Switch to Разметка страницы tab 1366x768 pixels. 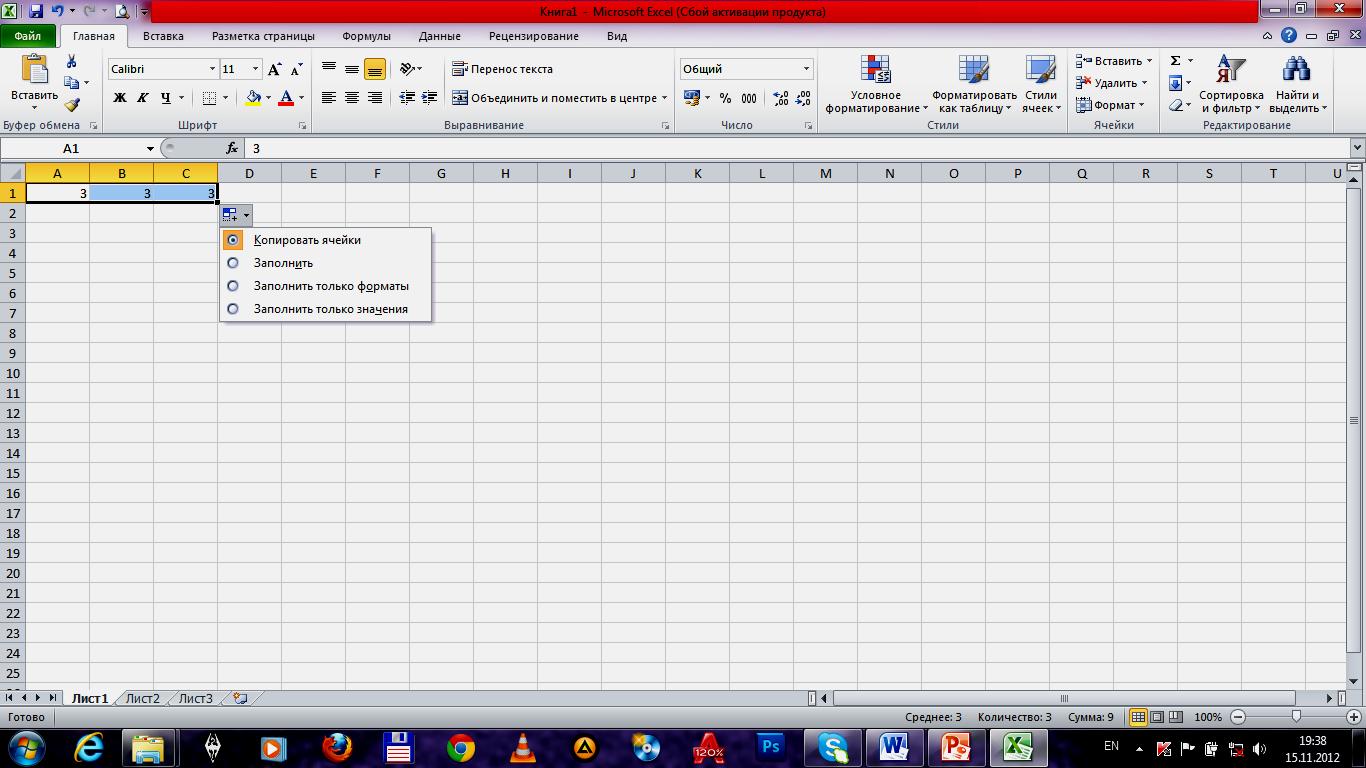pyautogui.click(x=263, y=36)
